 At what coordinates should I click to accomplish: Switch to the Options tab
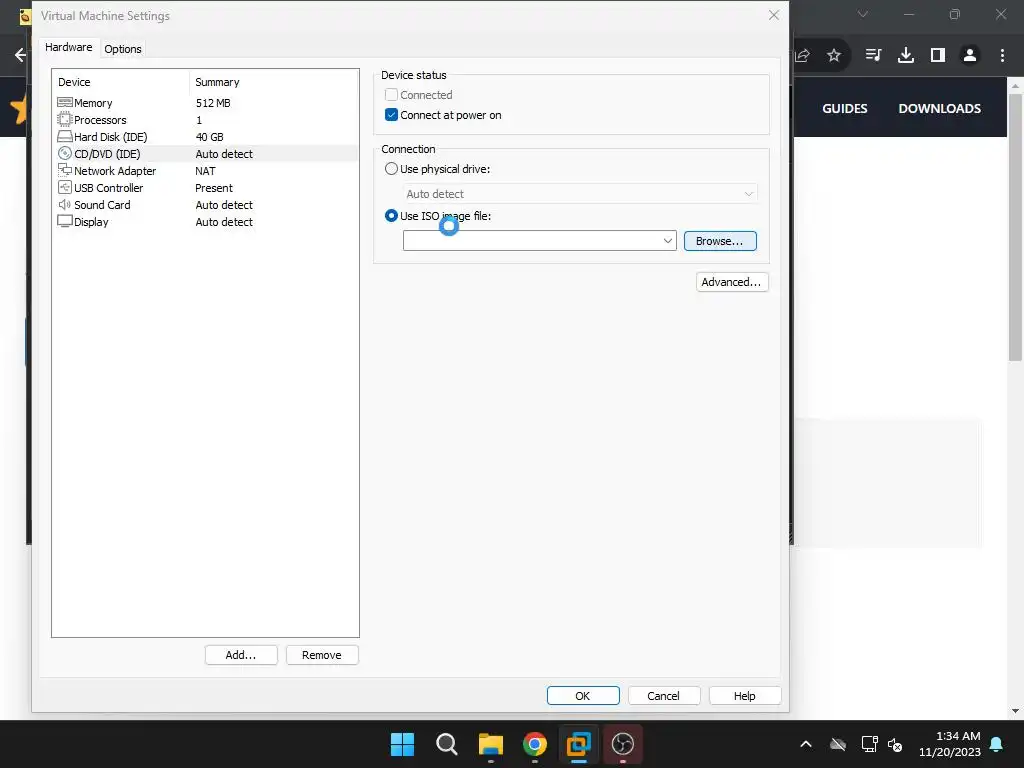pyautogui.click(x=123, y=49)
